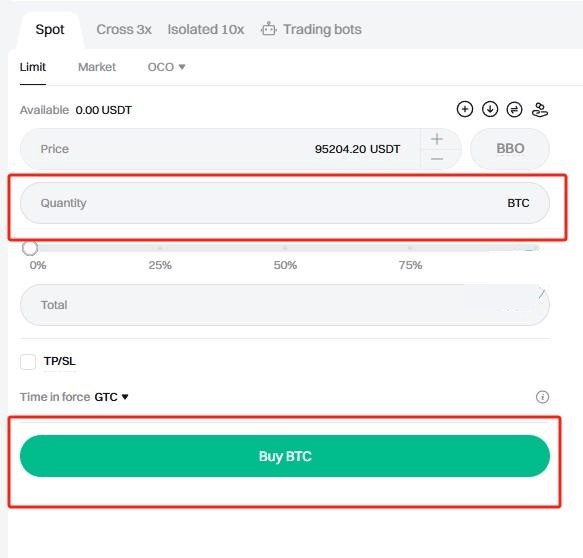Decrease price with the minus stepper

437,159
